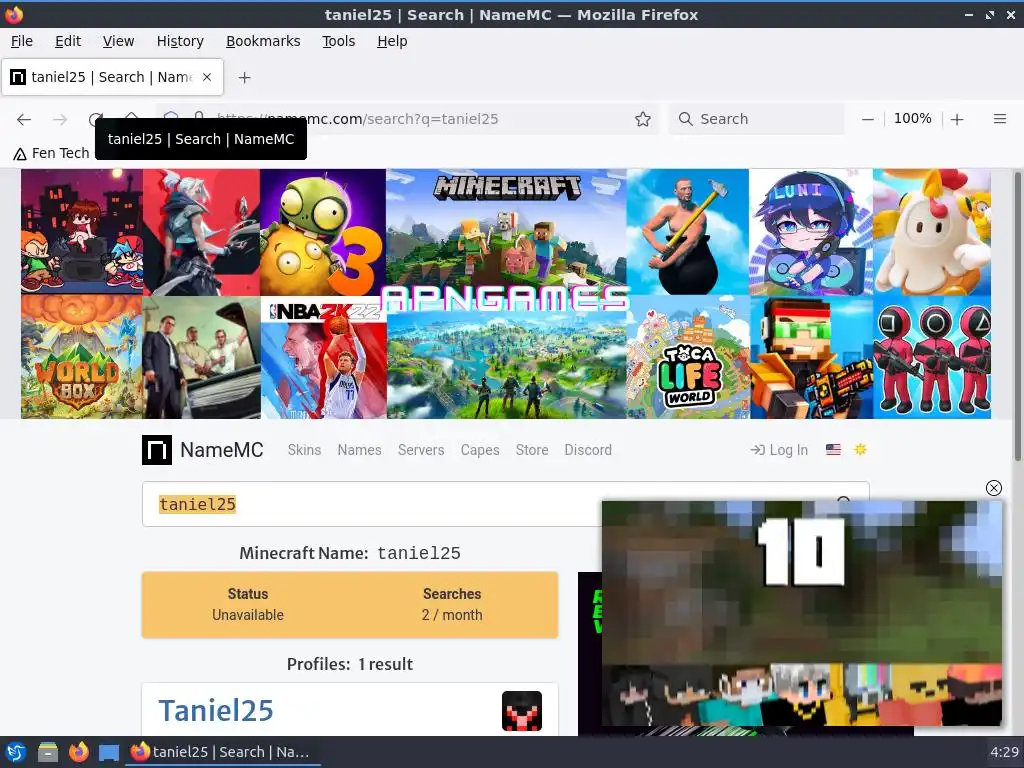Image resolution: width=1024 pixels, height=768 pixels.
Task: Click the browser forward arrow
Action: pos(60,119)
